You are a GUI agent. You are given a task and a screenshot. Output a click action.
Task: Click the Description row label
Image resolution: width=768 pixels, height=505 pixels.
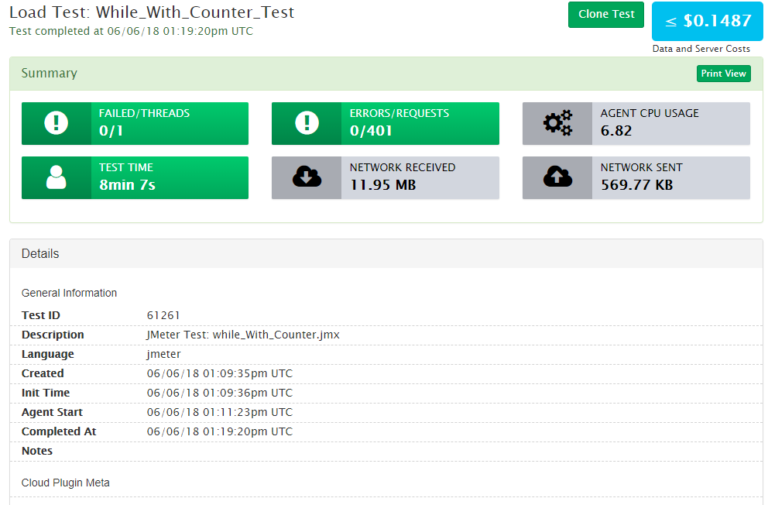(52, 335)
